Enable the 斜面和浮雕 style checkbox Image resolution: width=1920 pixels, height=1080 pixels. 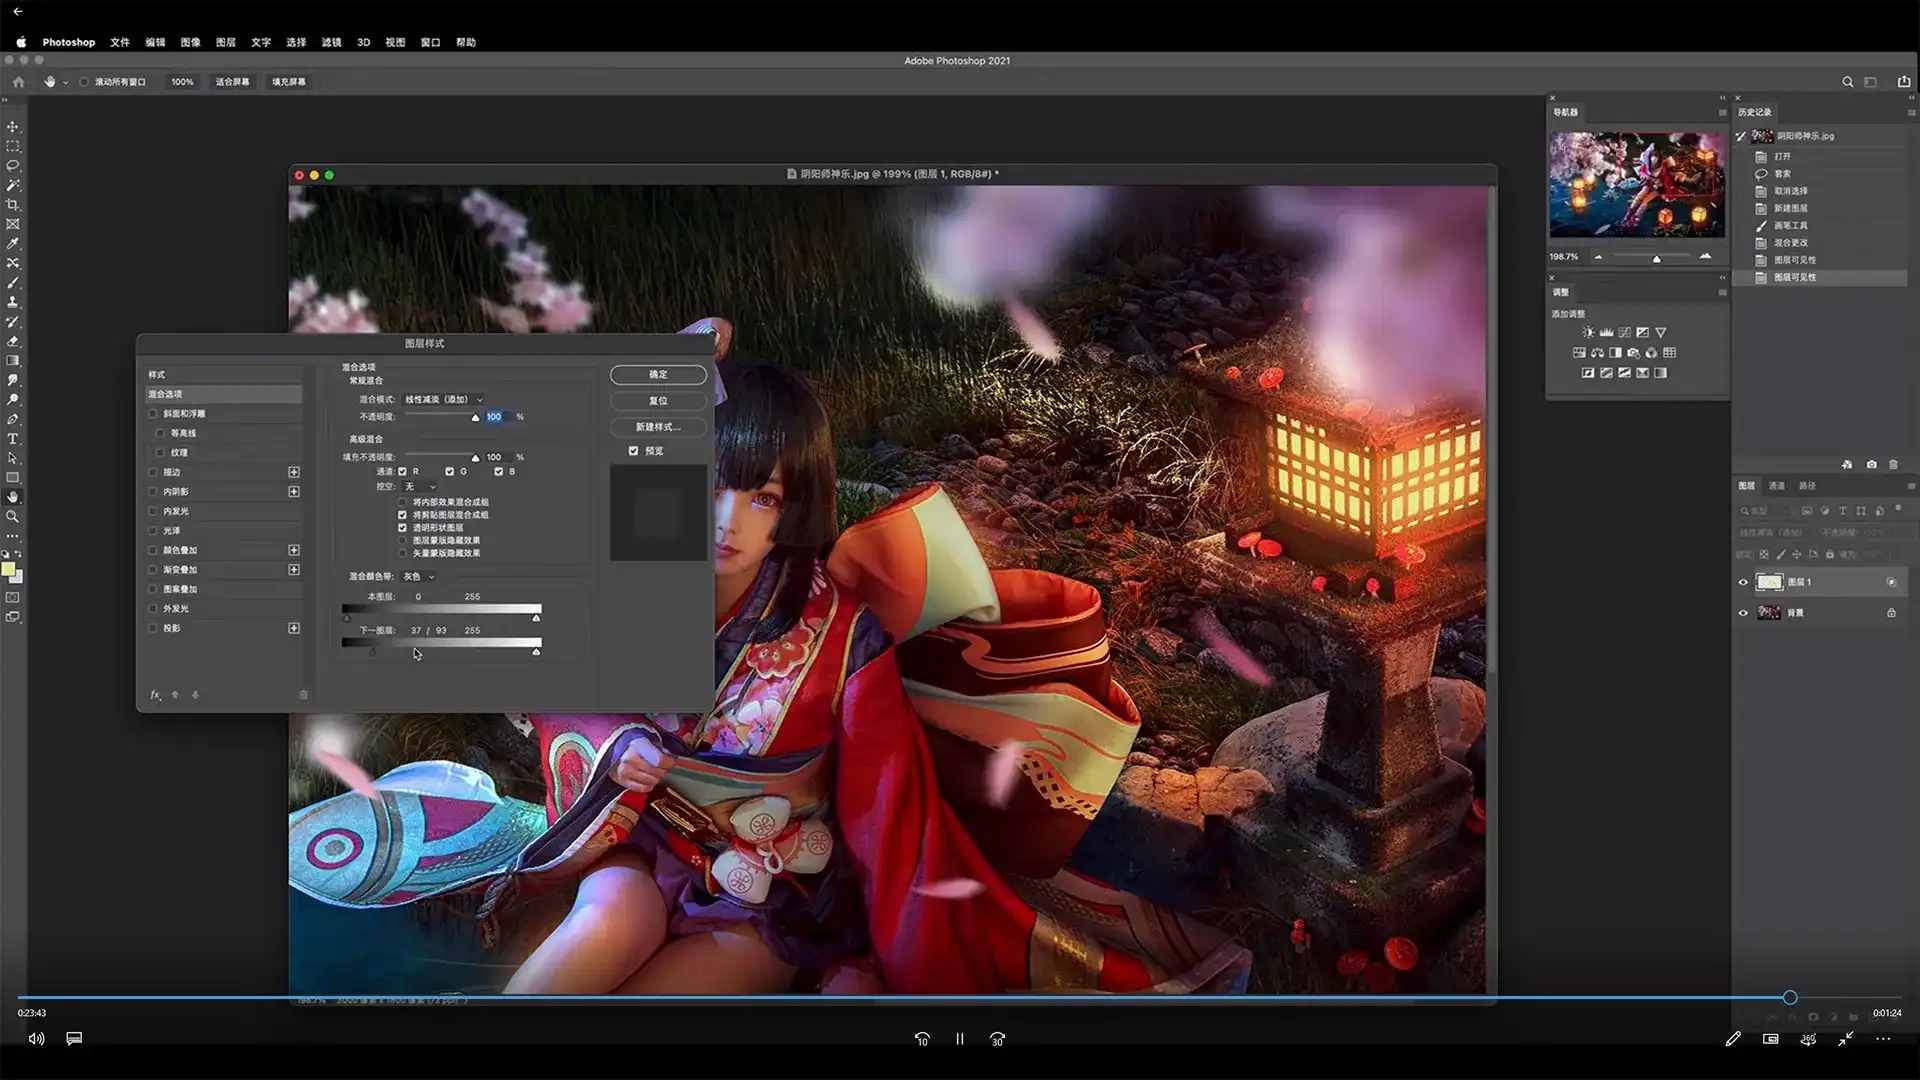[153, 414]
